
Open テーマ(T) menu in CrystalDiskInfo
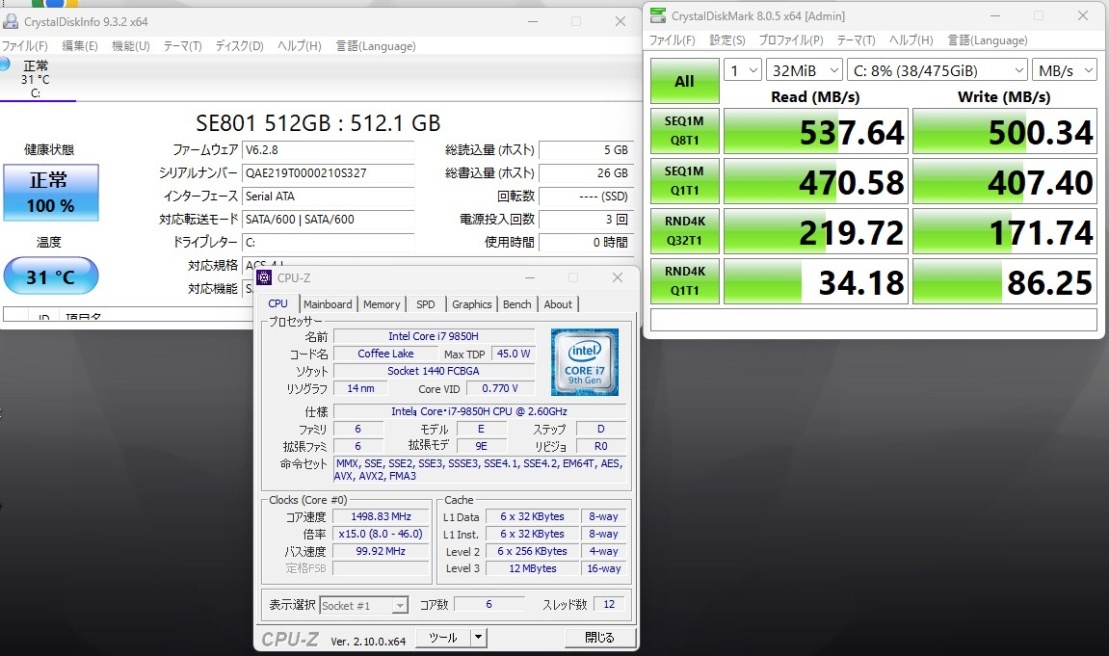click(182, 46)
